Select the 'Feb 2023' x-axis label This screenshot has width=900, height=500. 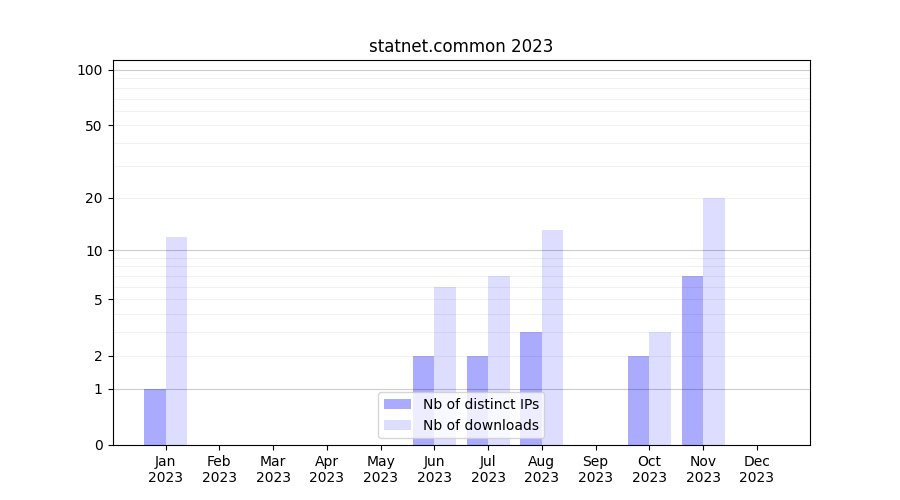pyautogui.click(x=219, y=469)
